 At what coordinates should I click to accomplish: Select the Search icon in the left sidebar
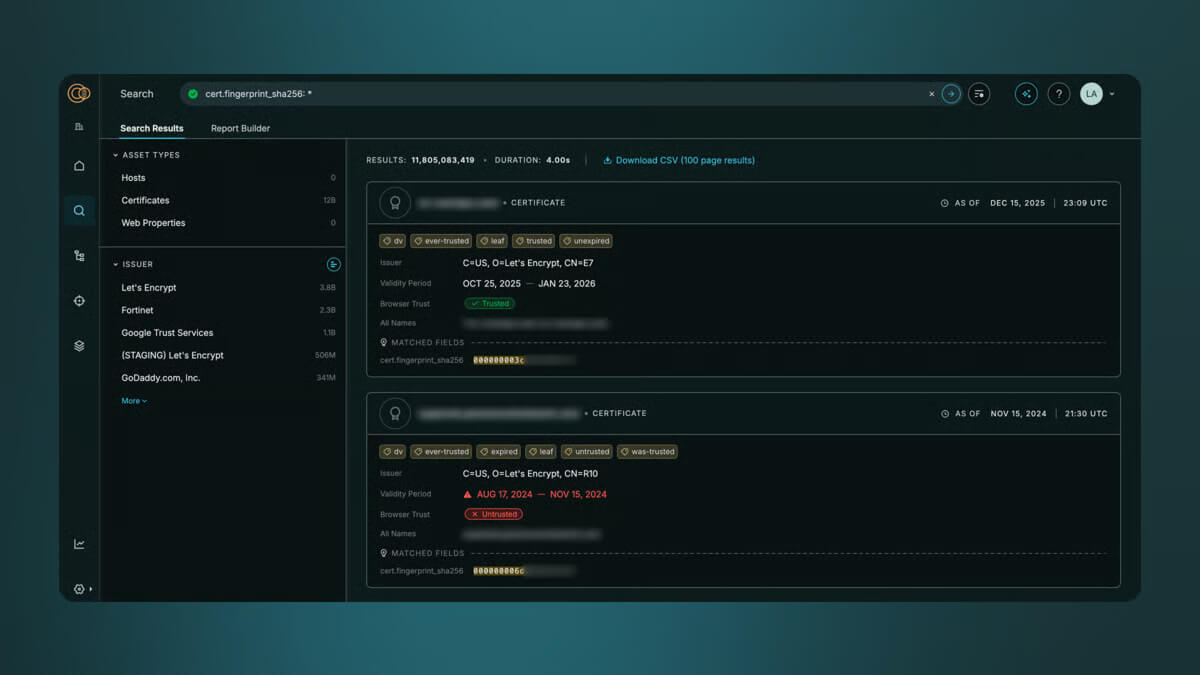[x=79, y=210]
